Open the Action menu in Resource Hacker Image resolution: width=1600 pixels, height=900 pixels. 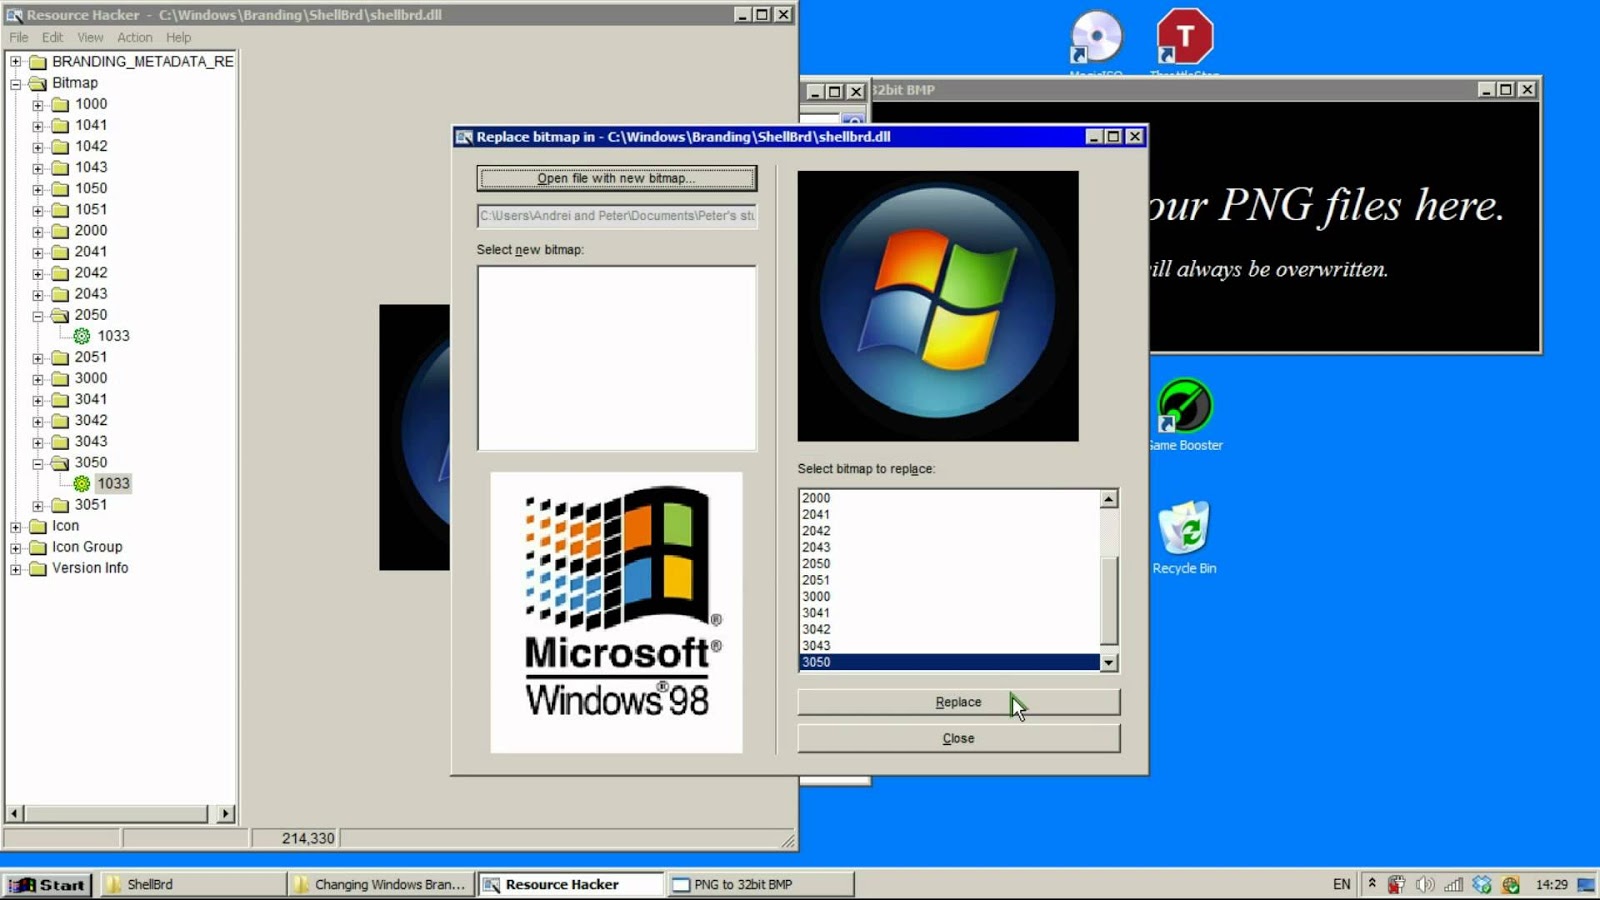(x=134, y=37)
